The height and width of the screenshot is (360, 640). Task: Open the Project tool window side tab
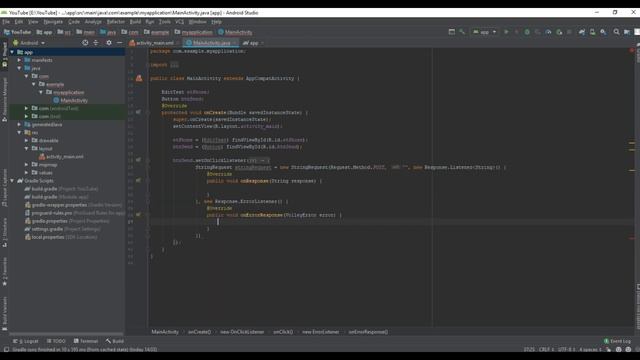(x=4, y=54)
